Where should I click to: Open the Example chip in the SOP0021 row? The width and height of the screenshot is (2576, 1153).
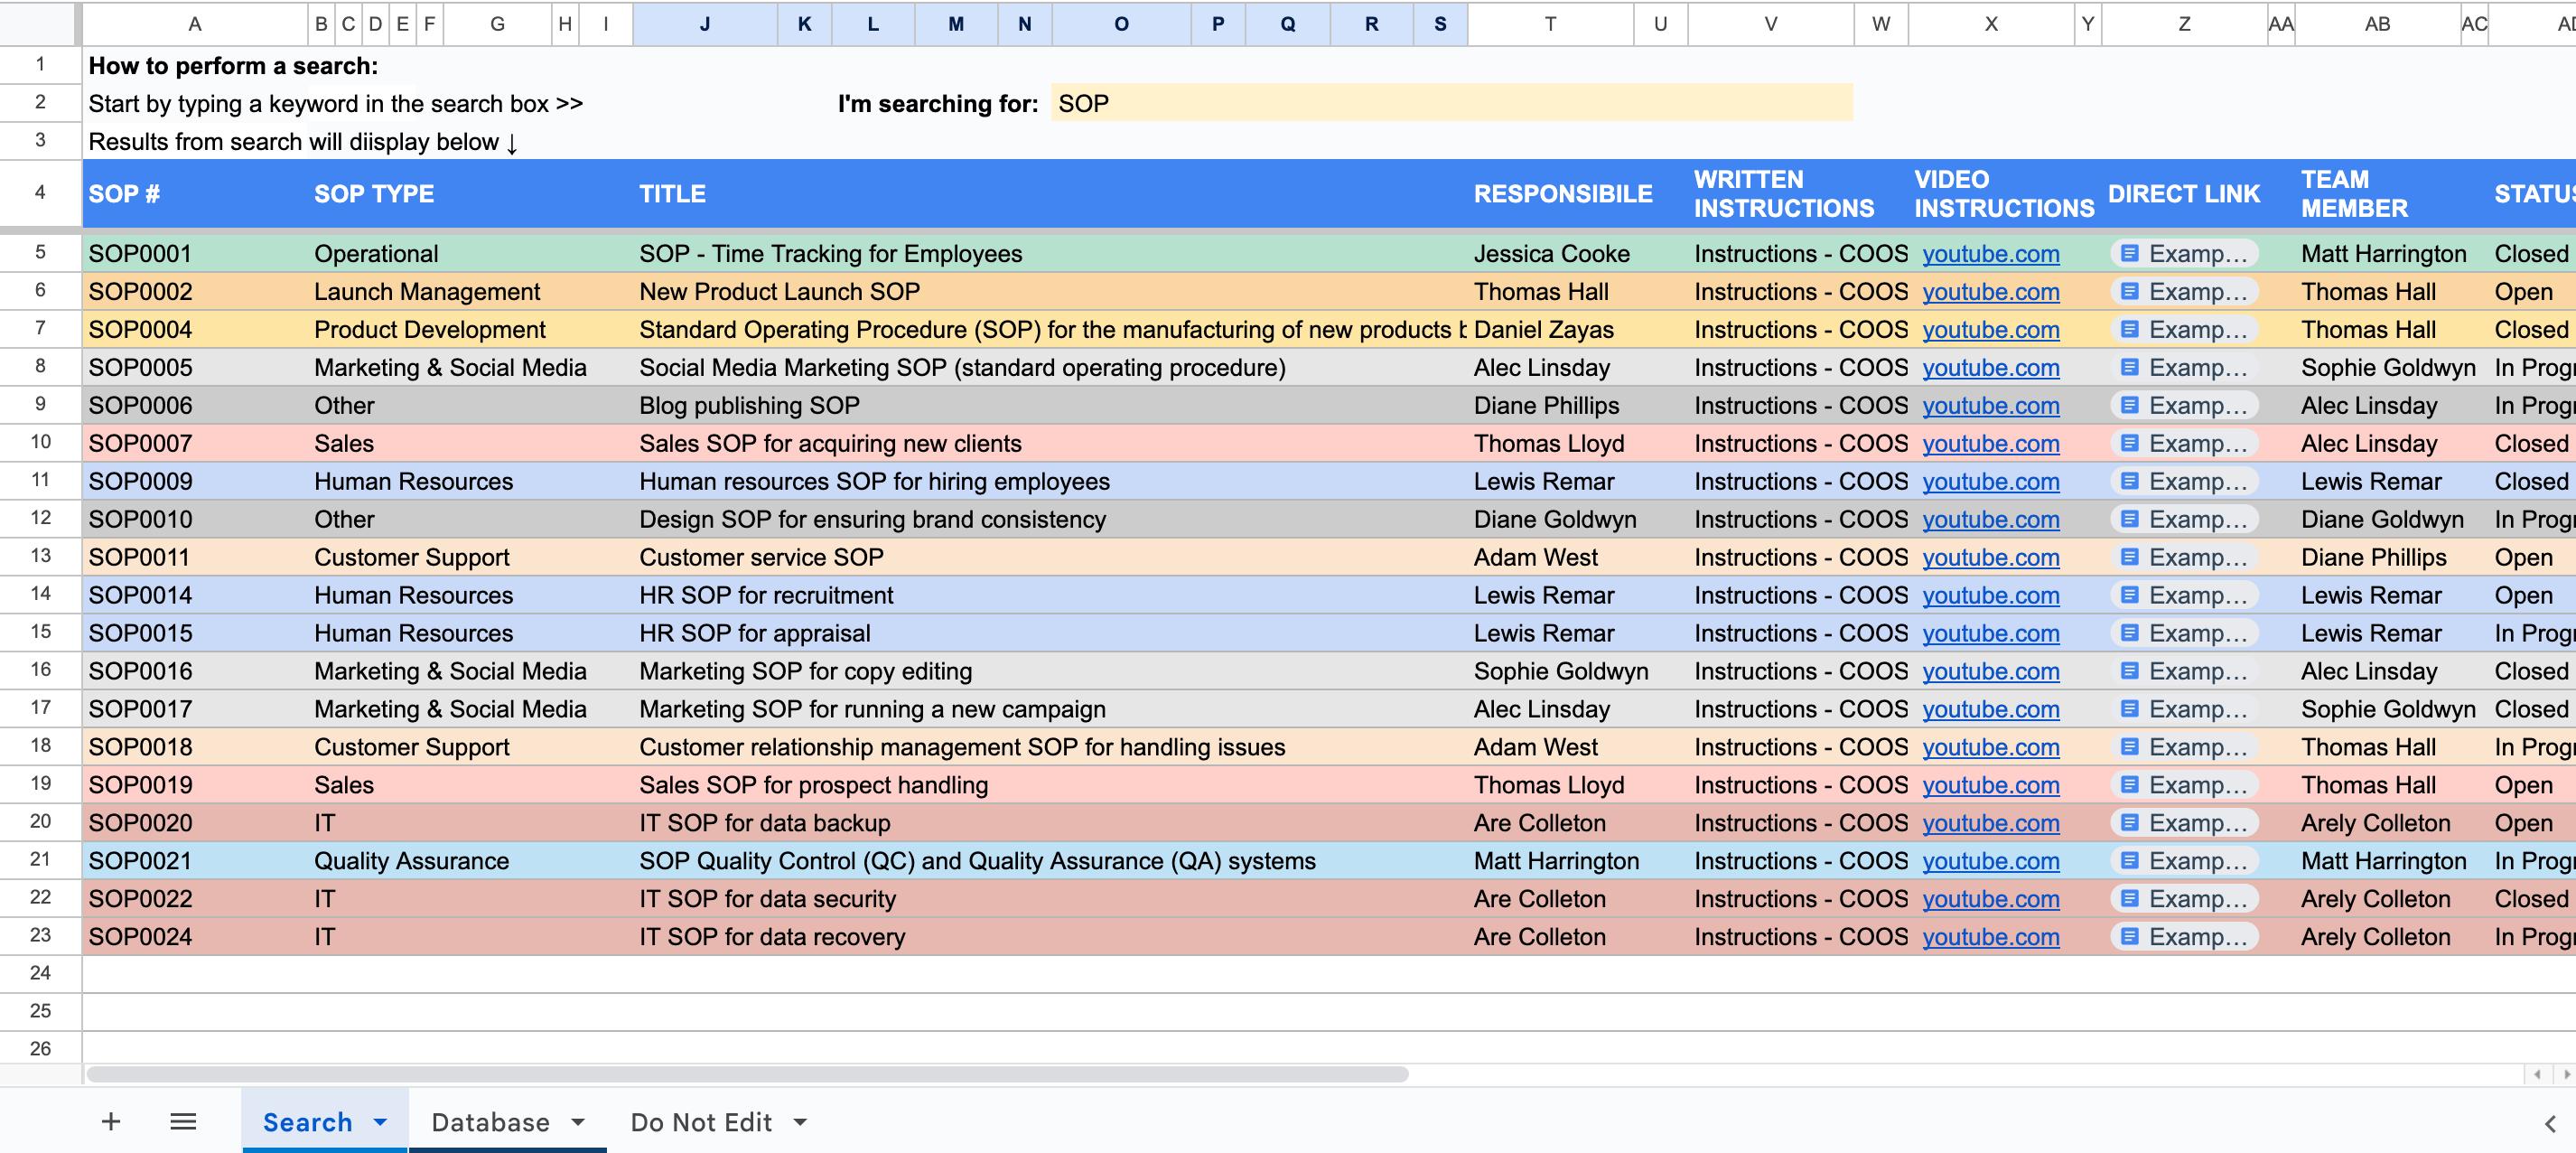2186,860
